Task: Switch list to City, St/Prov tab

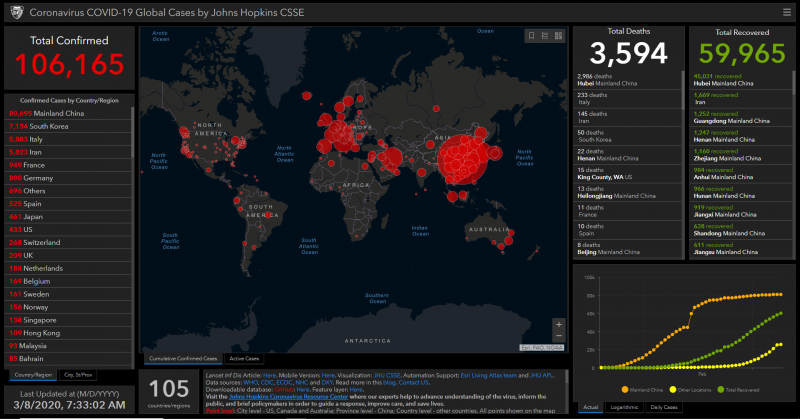Action: pos(78,375)
